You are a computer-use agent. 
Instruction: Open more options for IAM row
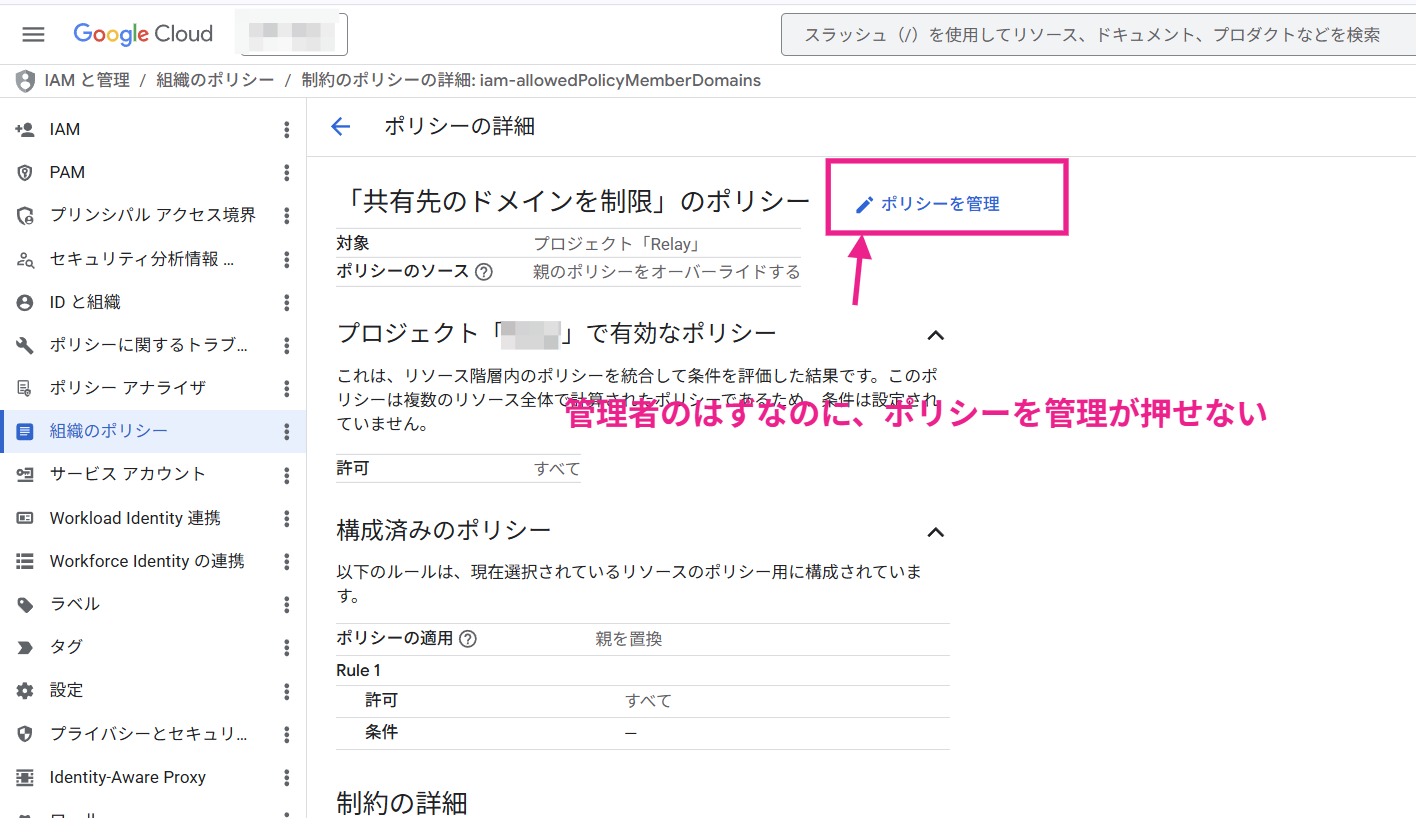(x=287, y=129)
